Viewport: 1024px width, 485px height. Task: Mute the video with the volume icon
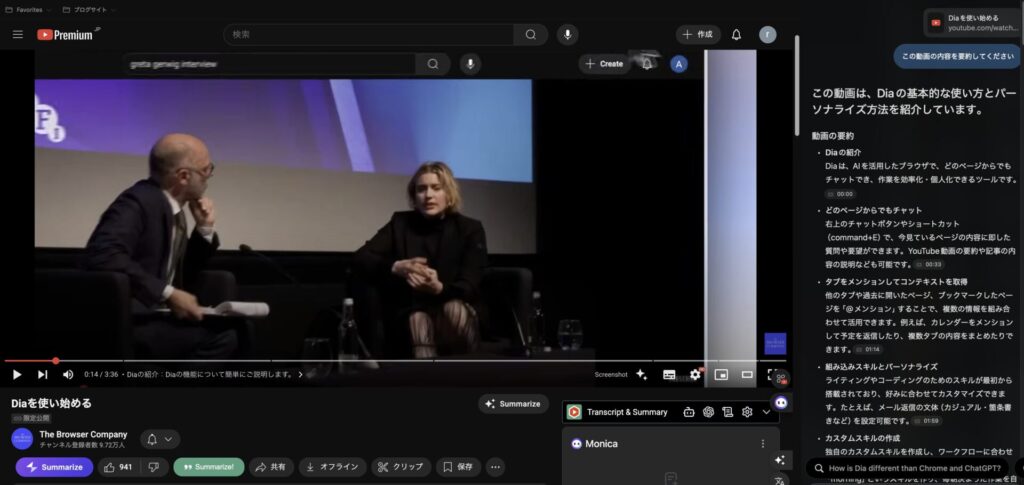pos(68,375)
